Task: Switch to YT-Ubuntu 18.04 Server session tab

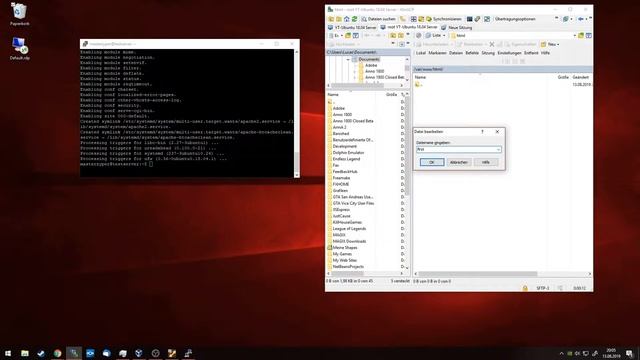Action: (x=352, y=27)
